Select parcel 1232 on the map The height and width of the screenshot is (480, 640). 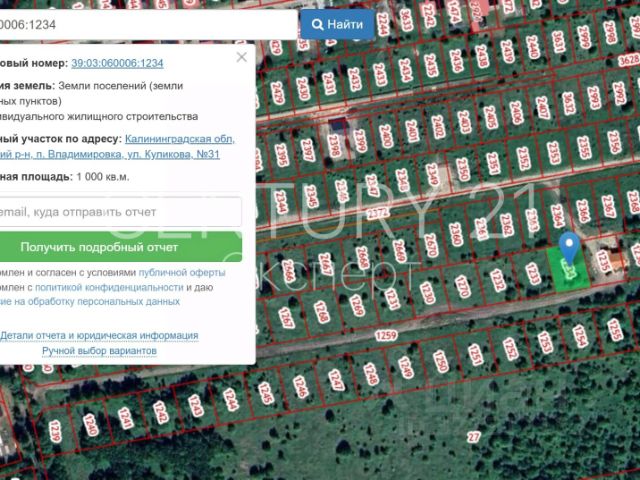click(x=497, y=280)
